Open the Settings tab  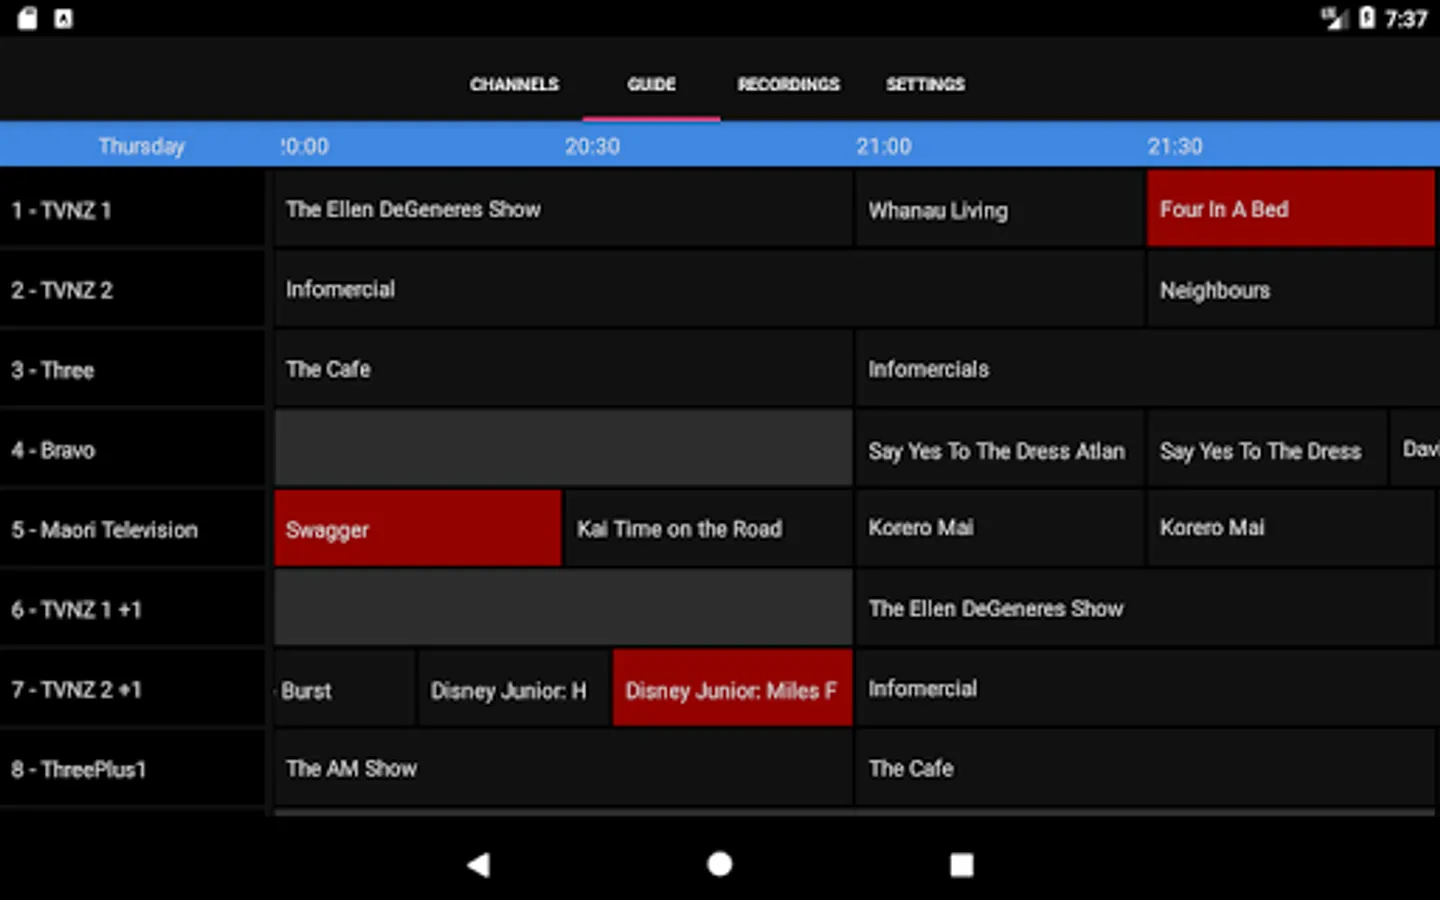[925, 85]
